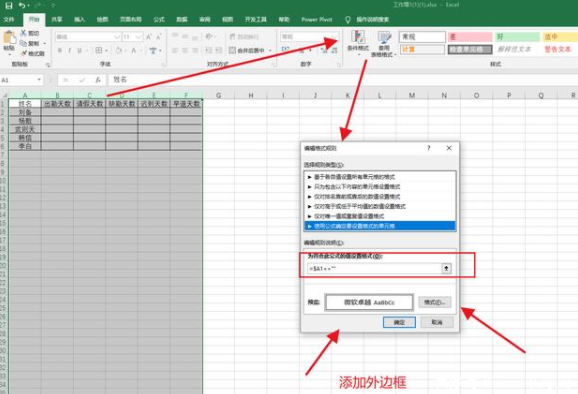Click the Align Right icon
578x394 pixels.
click(x=195, y=50)
